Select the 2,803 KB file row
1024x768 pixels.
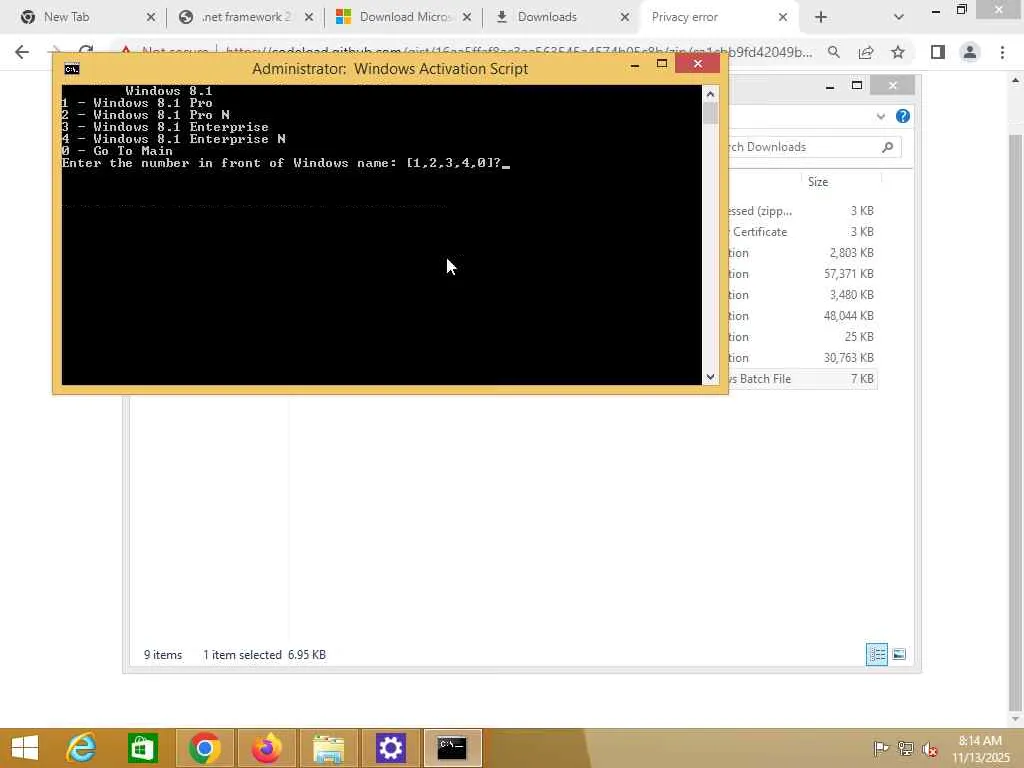point(803,253)
